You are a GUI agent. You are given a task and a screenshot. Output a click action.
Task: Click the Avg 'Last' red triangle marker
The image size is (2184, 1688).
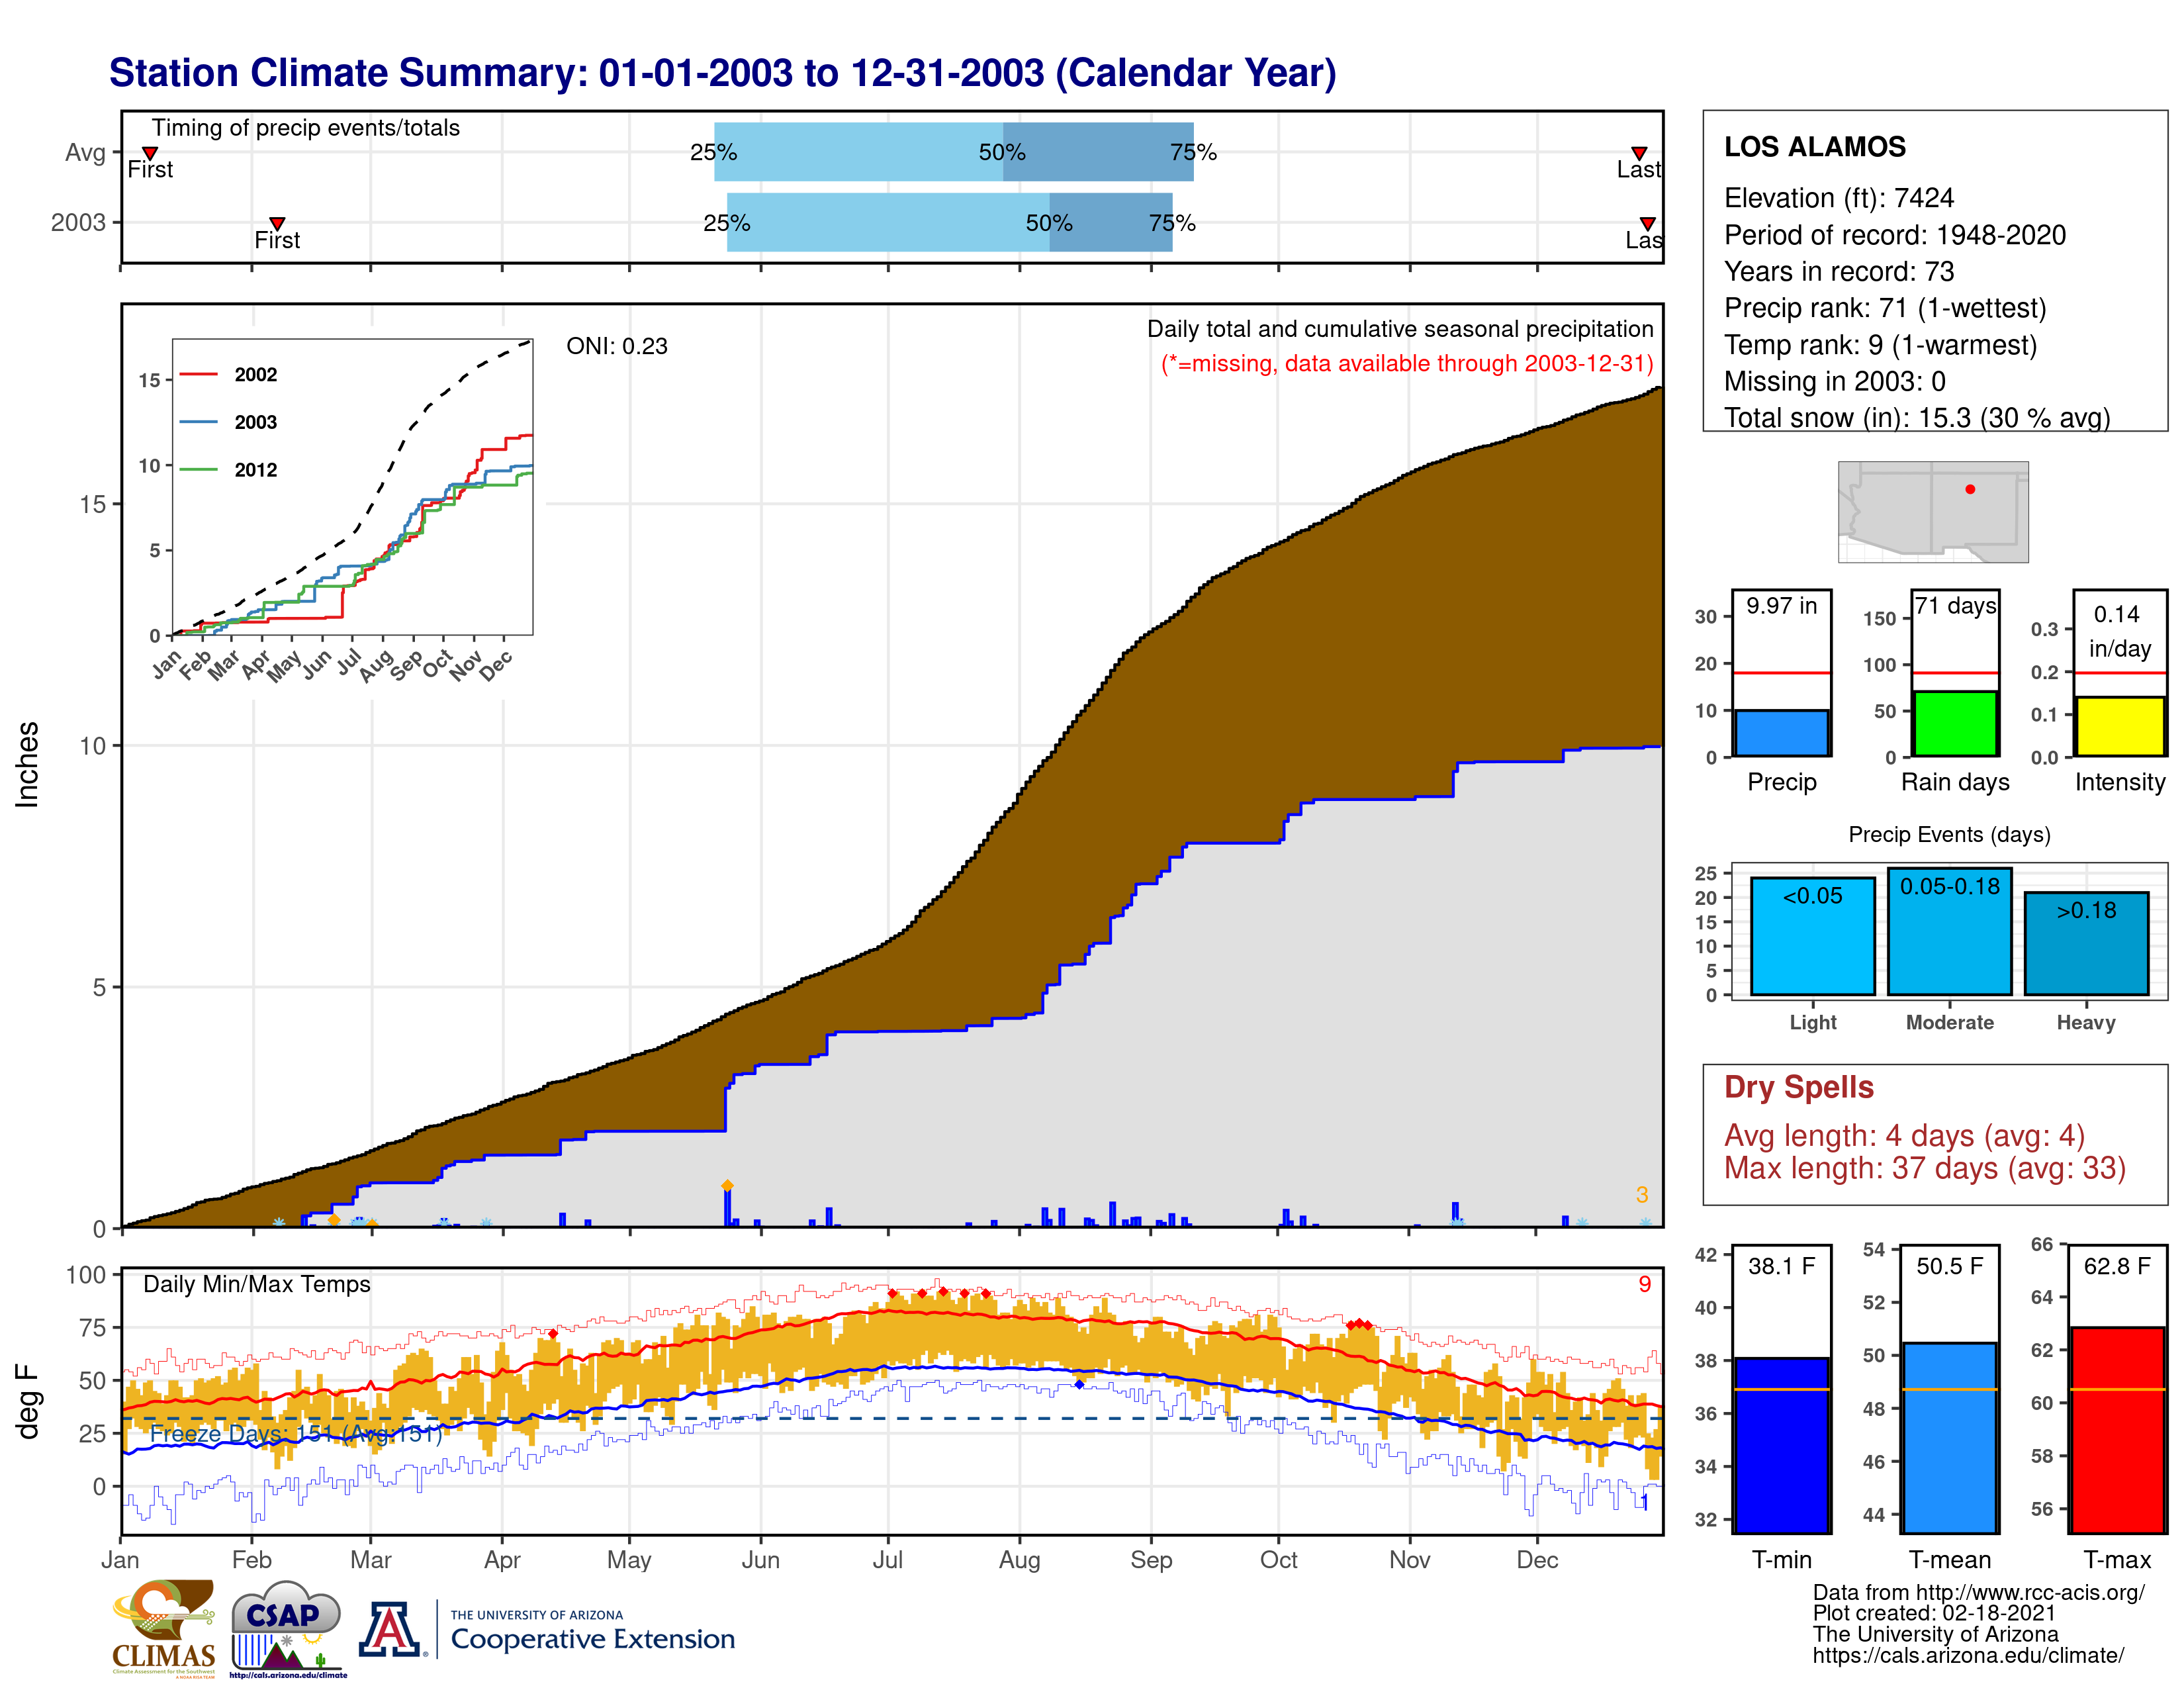pyautogui.click(x=1639, y=153)
